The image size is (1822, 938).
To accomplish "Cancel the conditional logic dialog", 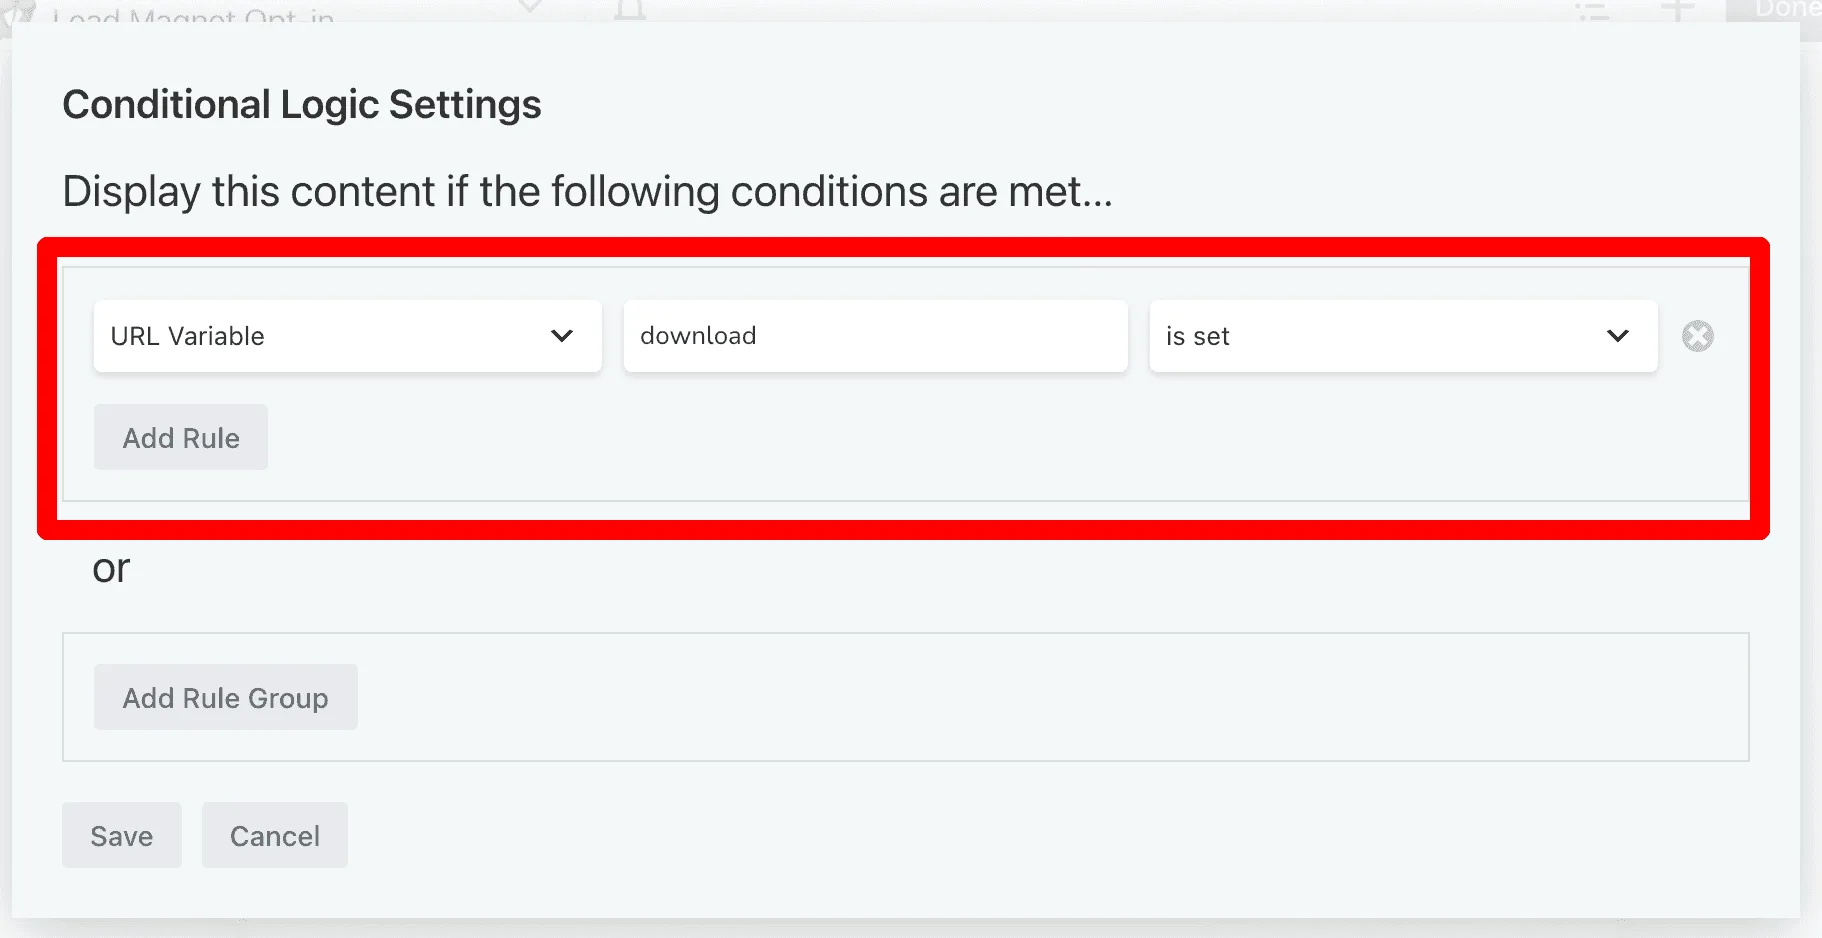I will click(275, 835).
